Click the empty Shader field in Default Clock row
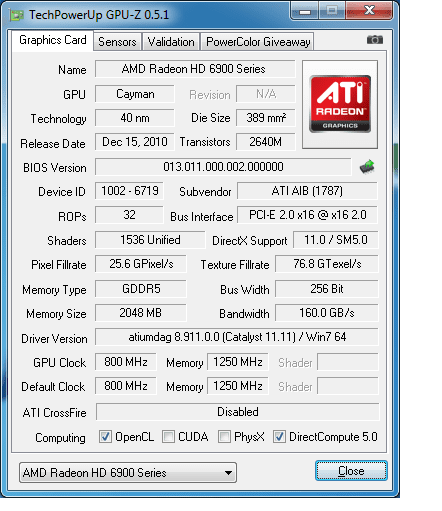 pos(348,386)
